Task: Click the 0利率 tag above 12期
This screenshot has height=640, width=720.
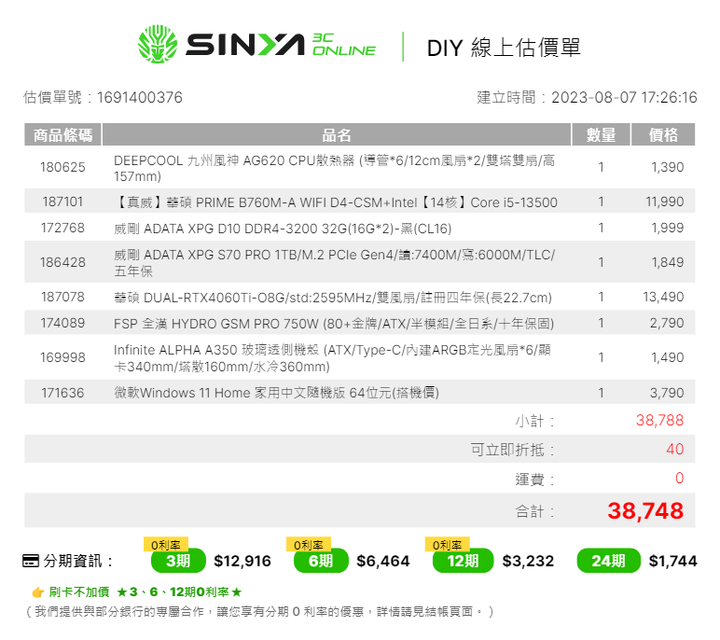Action: pyautogui.click(x=447, y=545)
